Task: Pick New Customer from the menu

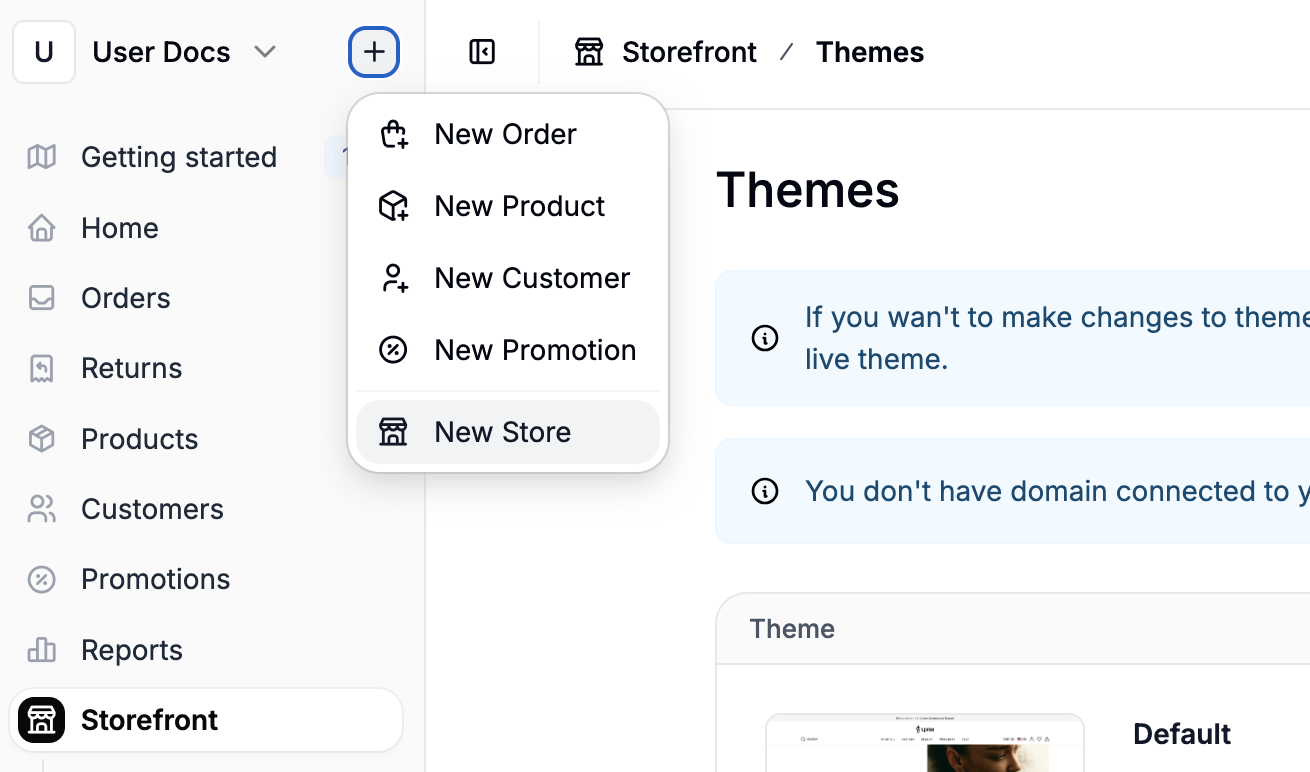Action: pos(531,278)
